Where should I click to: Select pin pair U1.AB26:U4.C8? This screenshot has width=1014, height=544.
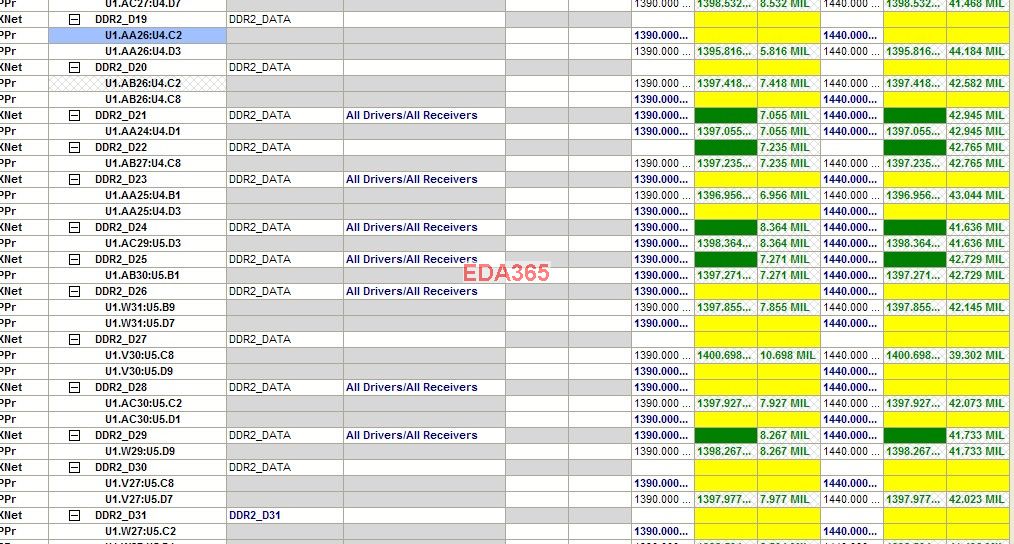coord(143,99)
